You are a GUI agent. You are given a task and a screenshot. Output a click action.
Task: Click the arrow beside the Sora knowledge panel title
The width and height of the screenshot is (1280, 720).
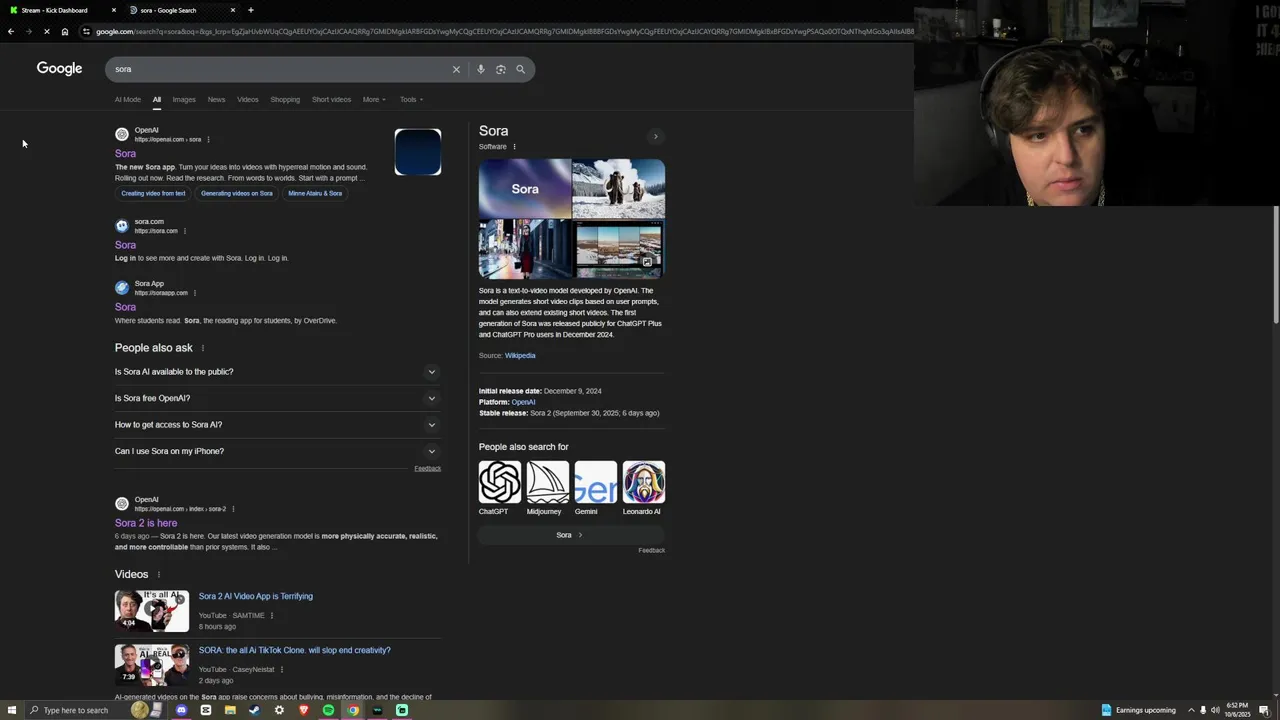(x=656, y=136)
